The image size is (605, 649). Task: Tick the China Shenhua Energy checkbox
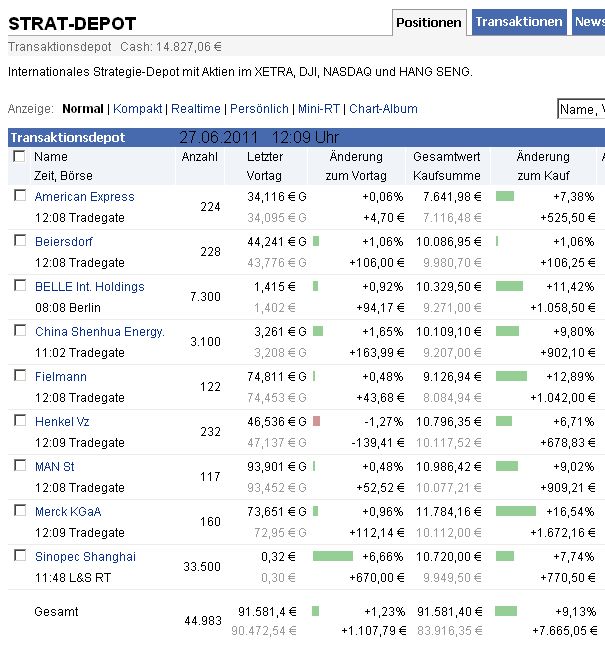pos(20,331)
